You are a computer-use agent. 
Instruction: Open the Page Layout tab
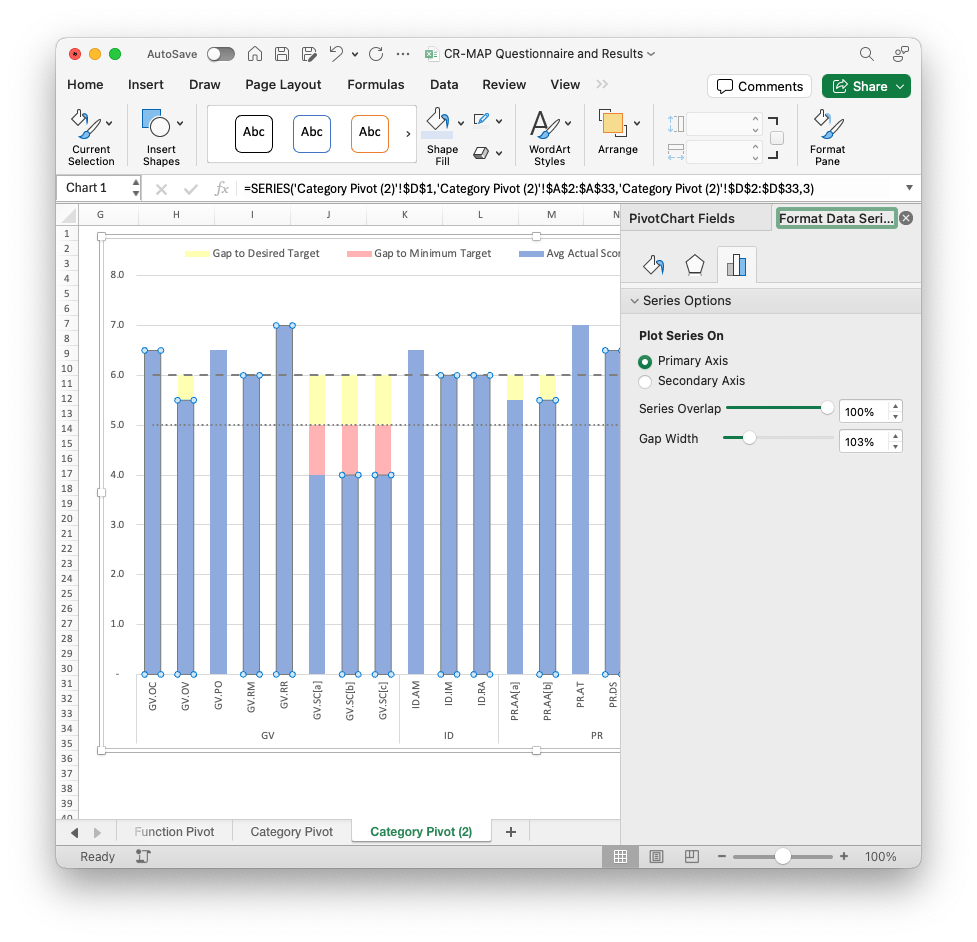[284, 85]
